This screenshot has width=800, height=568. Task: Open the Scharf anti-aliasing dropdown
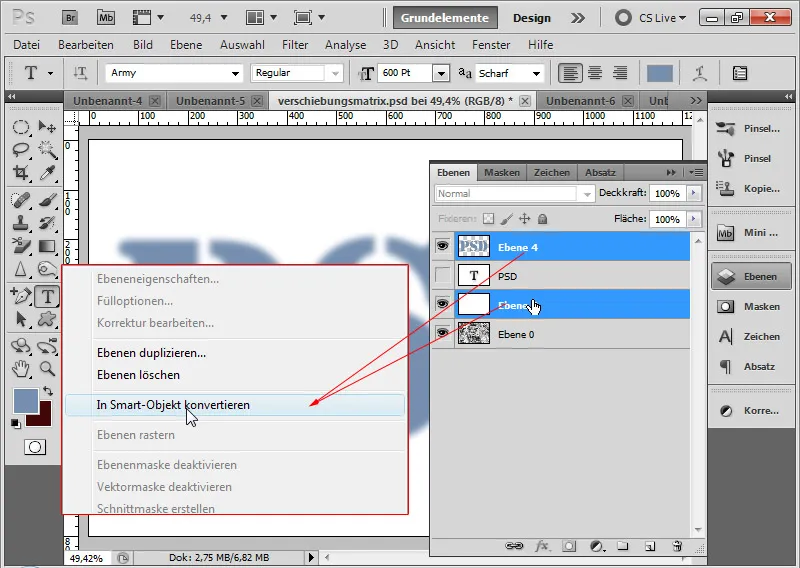pos(536,73)
